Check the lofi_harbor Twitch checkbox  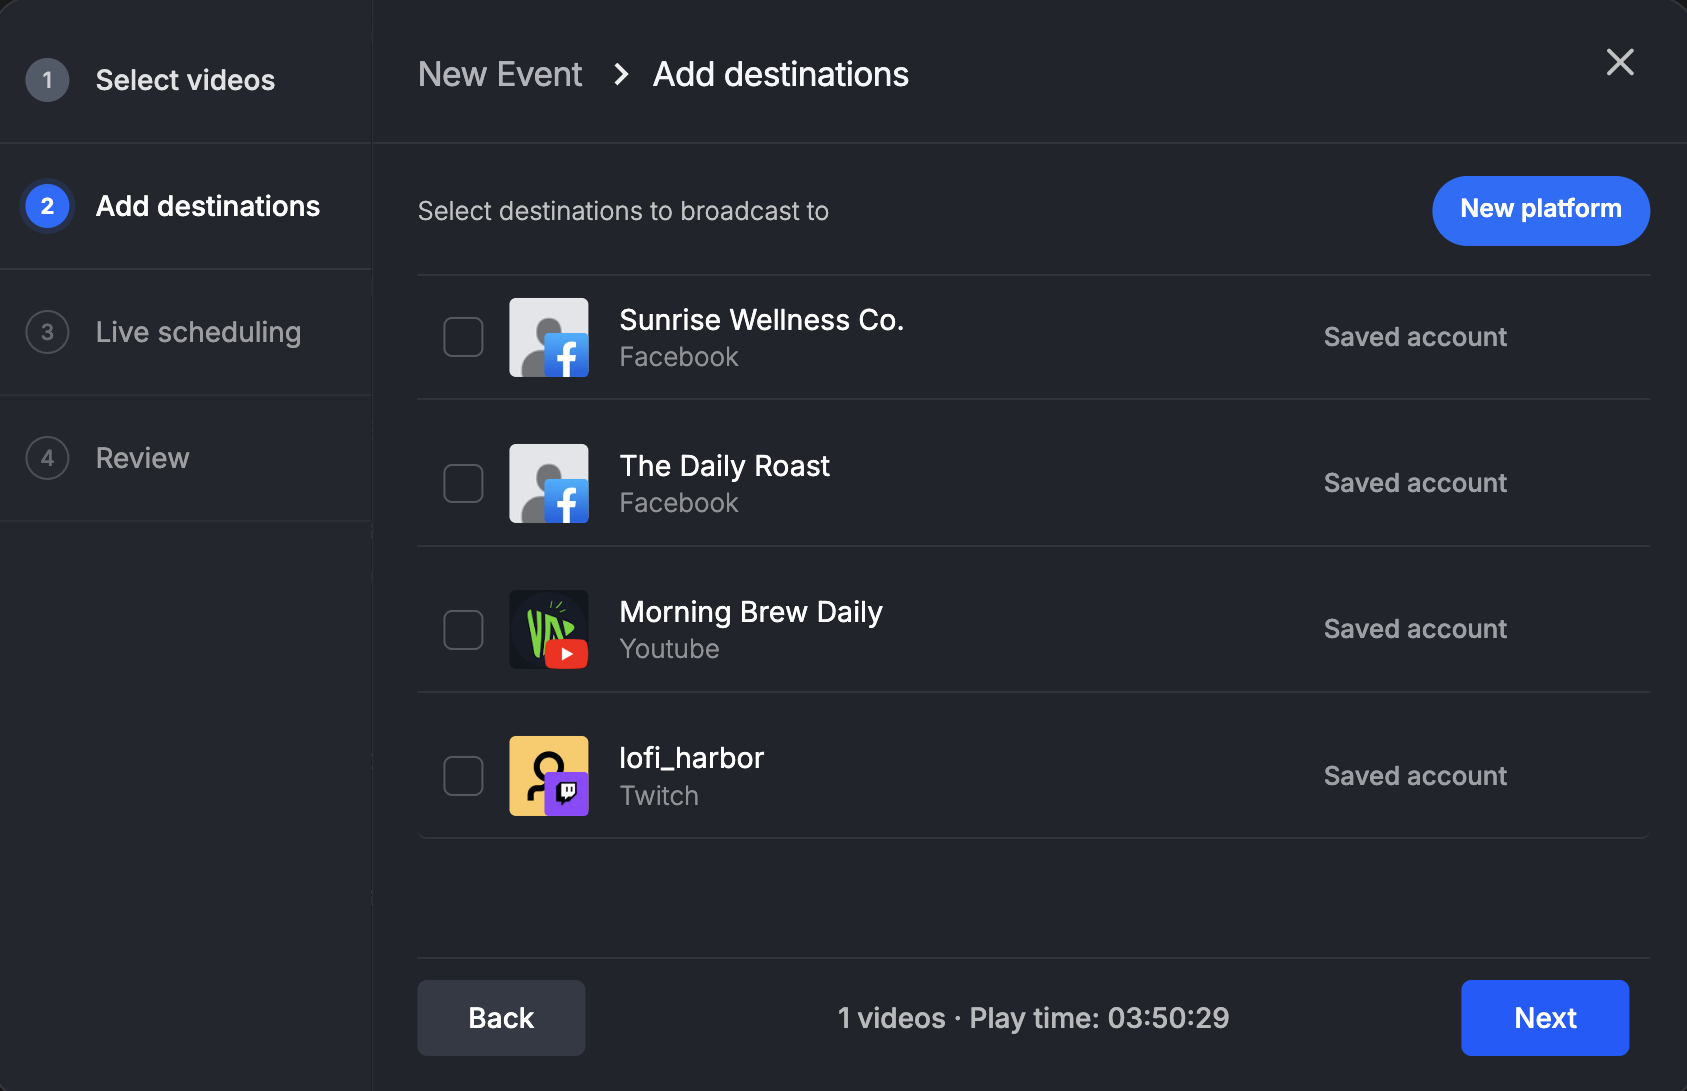tap(463, 776)
